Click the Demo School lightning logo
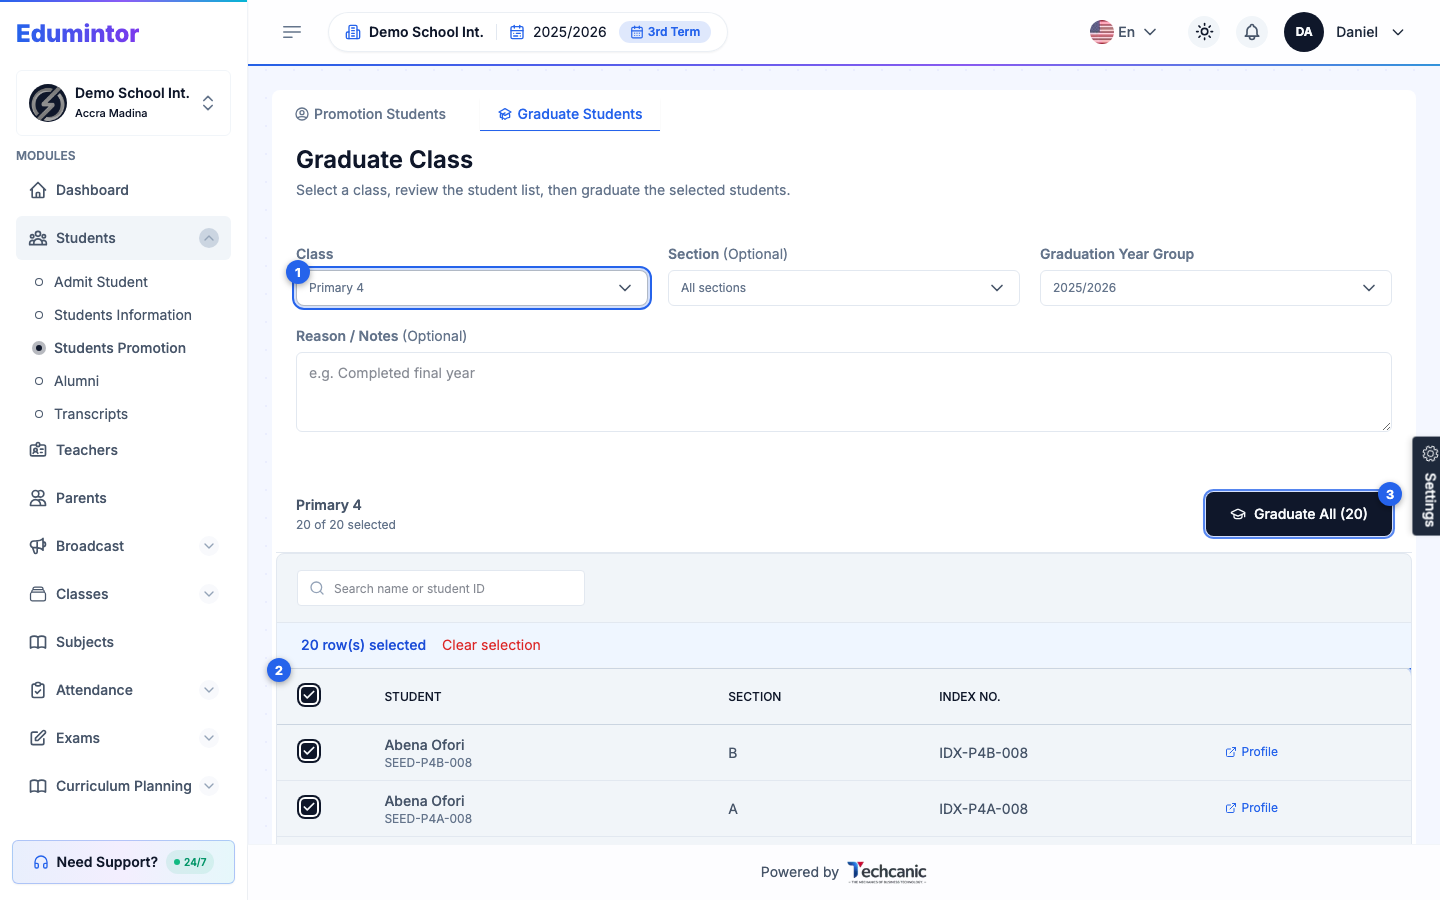Image resolution: width=1440 pixels, height=900 pixels. coord(48,103)
